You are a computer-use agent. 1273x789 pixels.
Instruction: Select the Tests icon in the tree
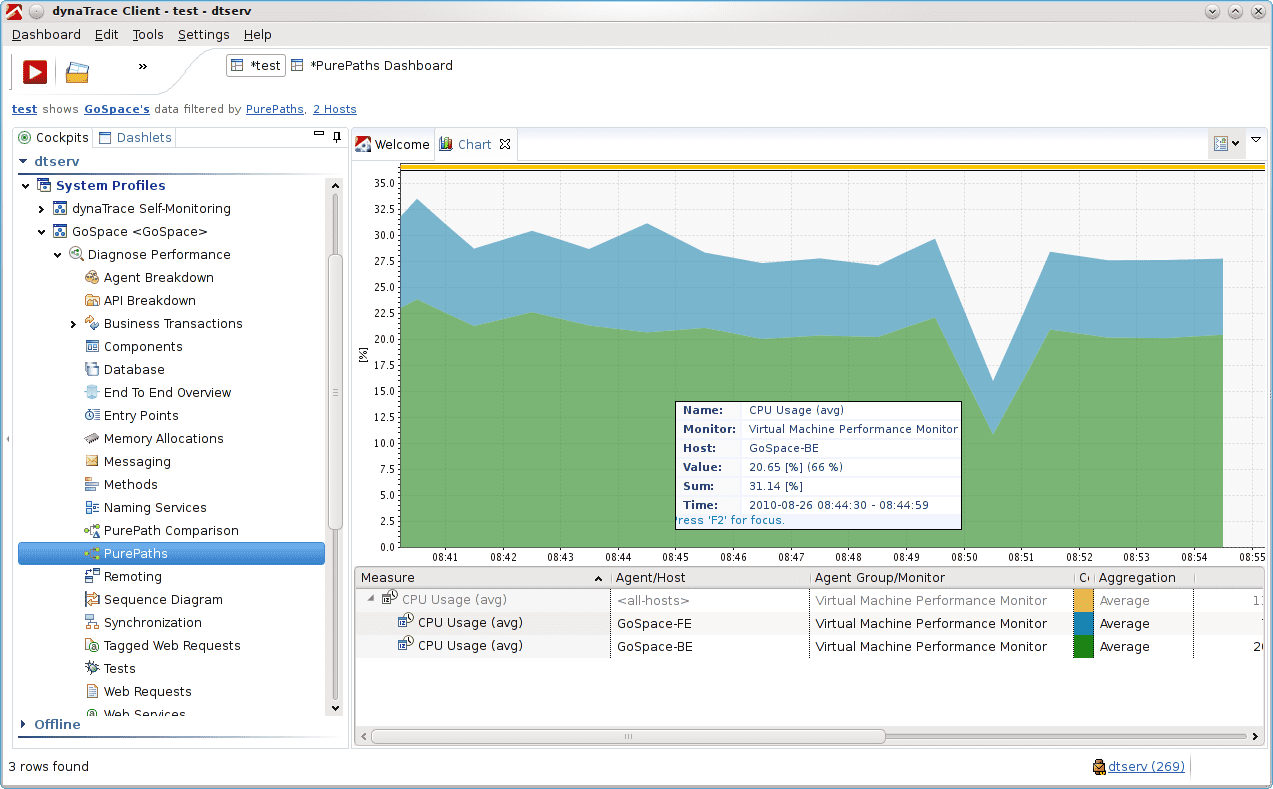pyautogui.click(x=92, y=668)
